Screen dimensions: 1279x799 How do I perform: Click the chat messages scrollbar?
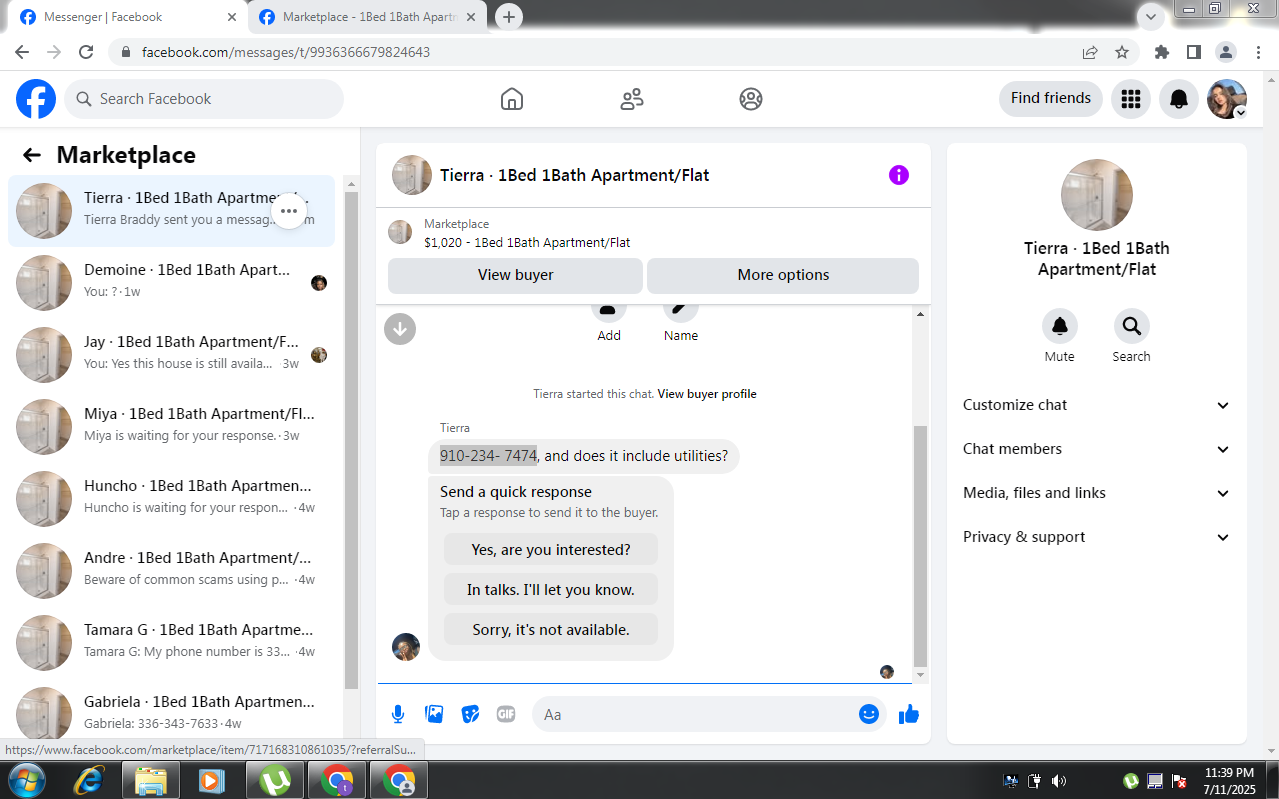[921, 545]
